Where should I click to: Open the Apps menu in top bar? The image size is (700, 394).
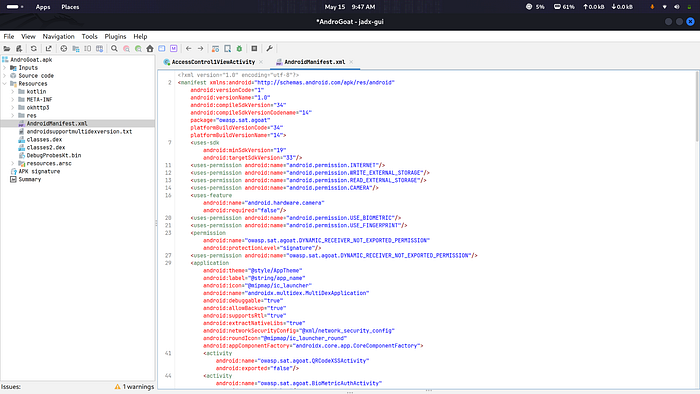(x=43, y=7)
